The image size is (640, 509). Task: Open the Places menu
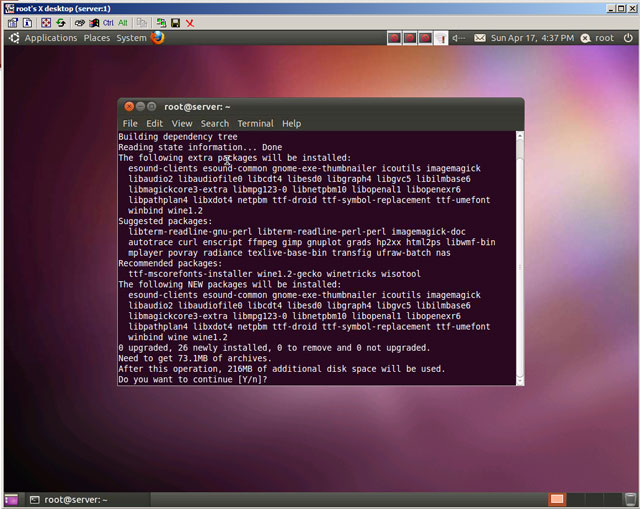click(97, 38)
